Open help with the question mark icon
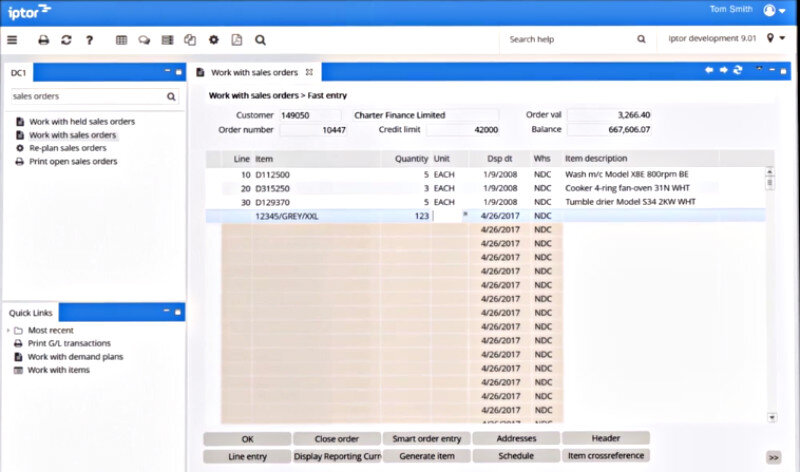This screenshot has height=472, width=800. (x=89, y=40)
